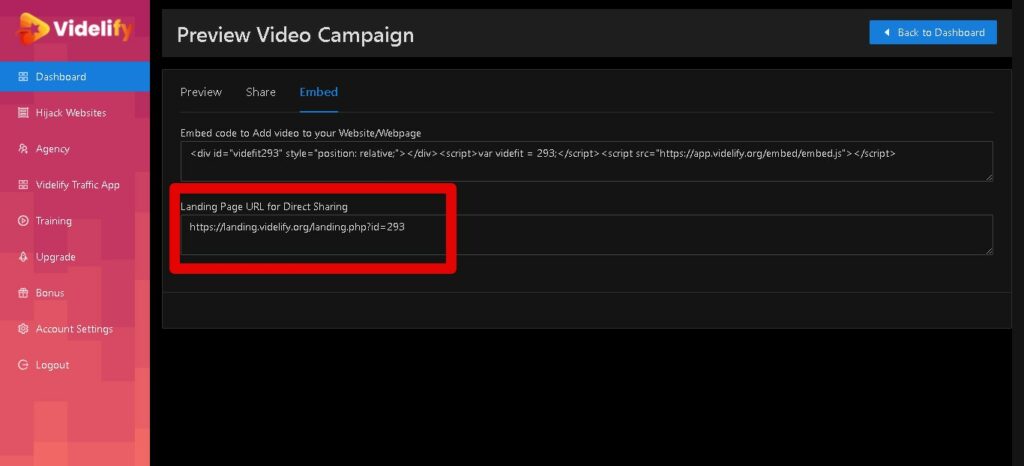The height and width of the screenshot is (466, 1024).
Task: Open Dashboard in the sidebar
Action: pyautogui.click(x=74, y=76)
